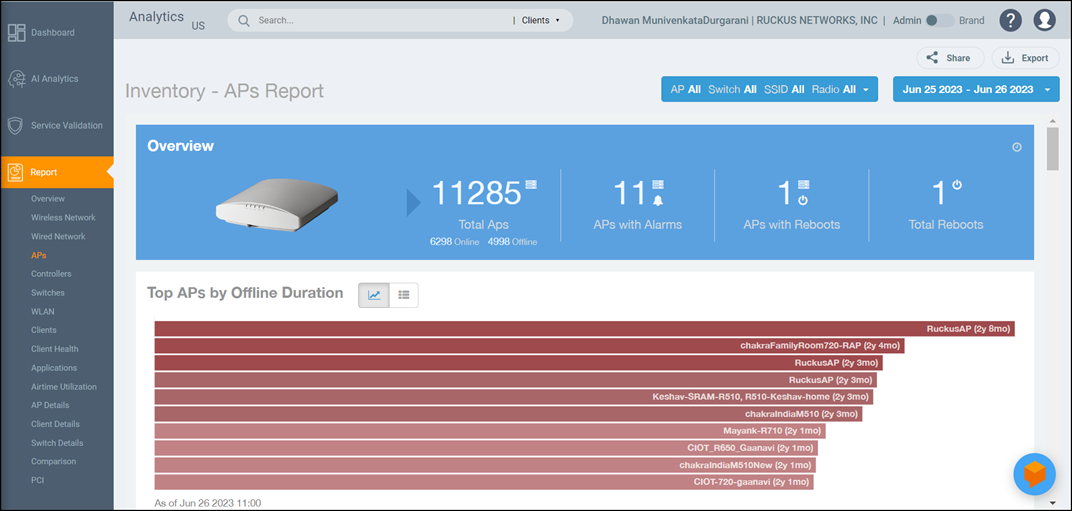
Task: Click the Keshav-SRAM-R510 bar
Action: (x=513, y=397)
